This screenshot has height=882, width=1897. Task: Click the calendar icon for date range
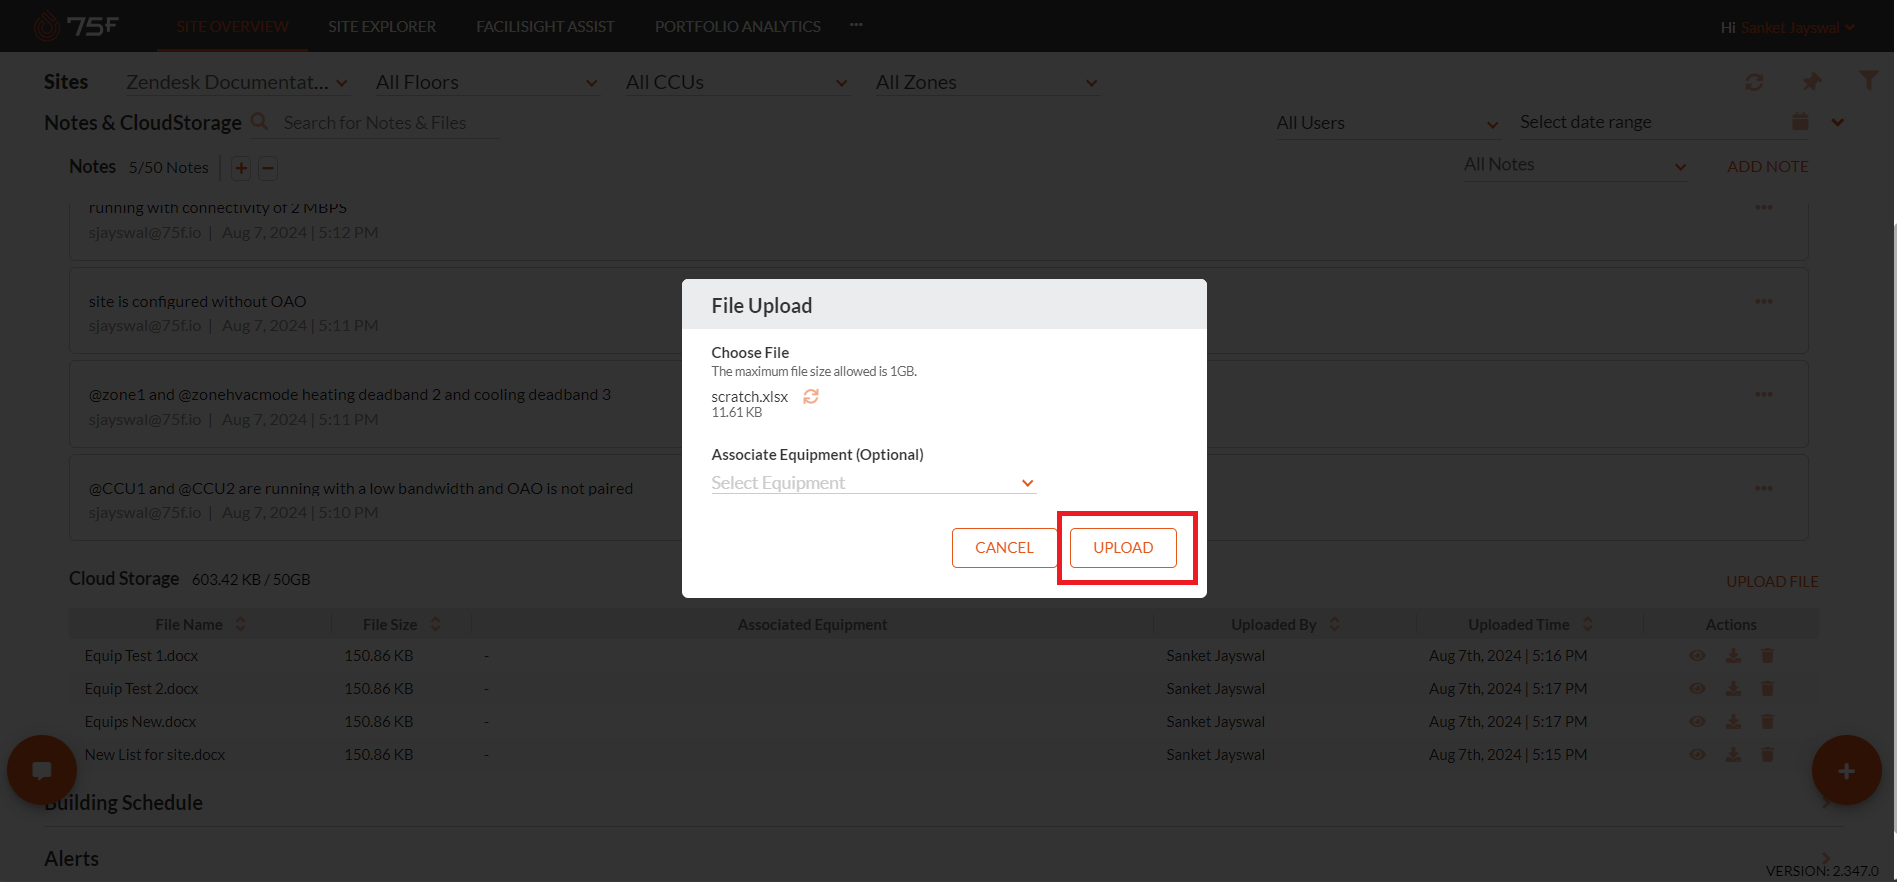(x=1800, y=122)
